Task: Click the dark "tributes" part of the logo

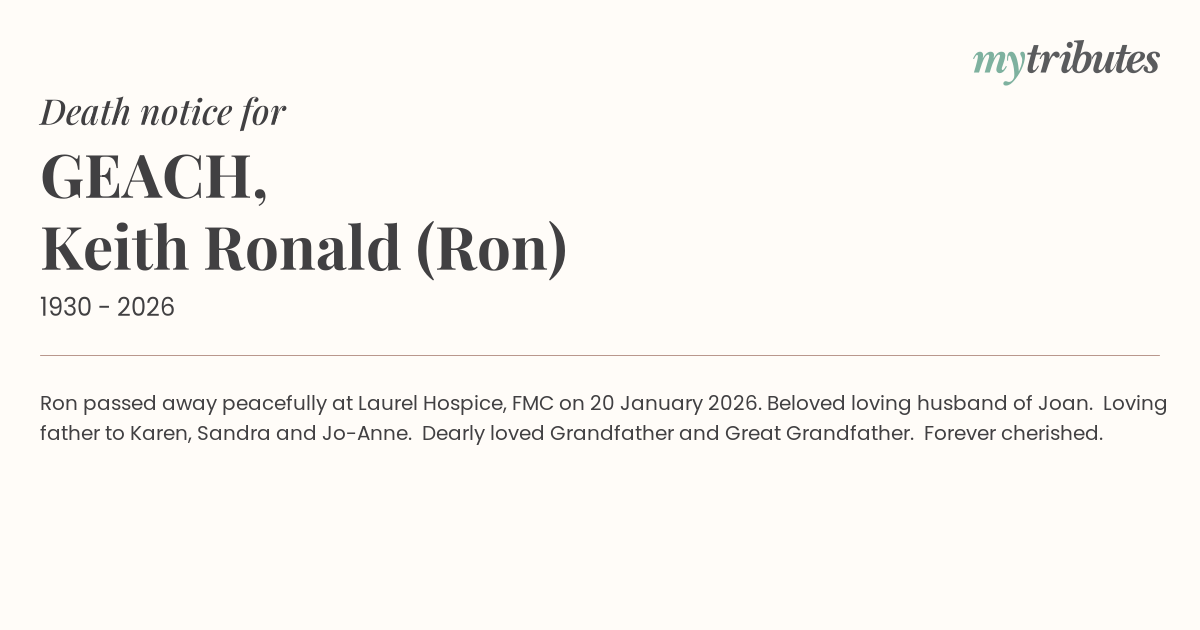Action: click(1092, 60)
